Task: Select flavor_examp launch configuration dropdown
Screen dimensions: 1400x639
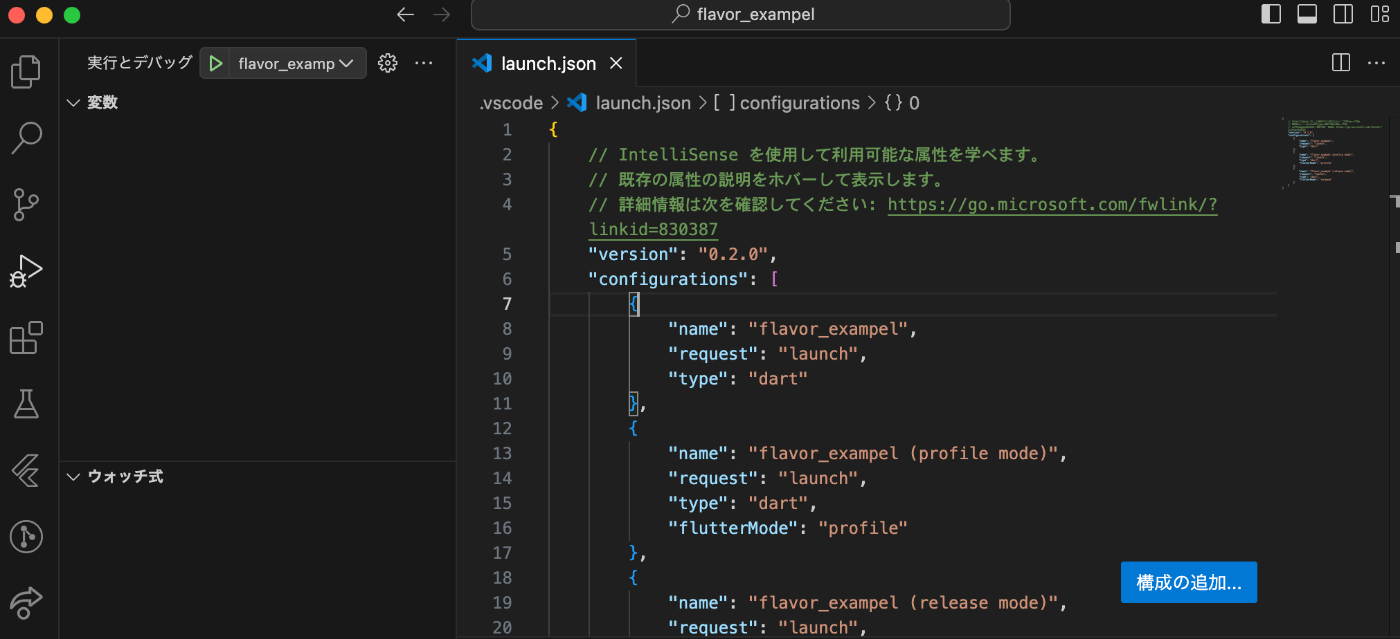Action: tap(295, 63)
